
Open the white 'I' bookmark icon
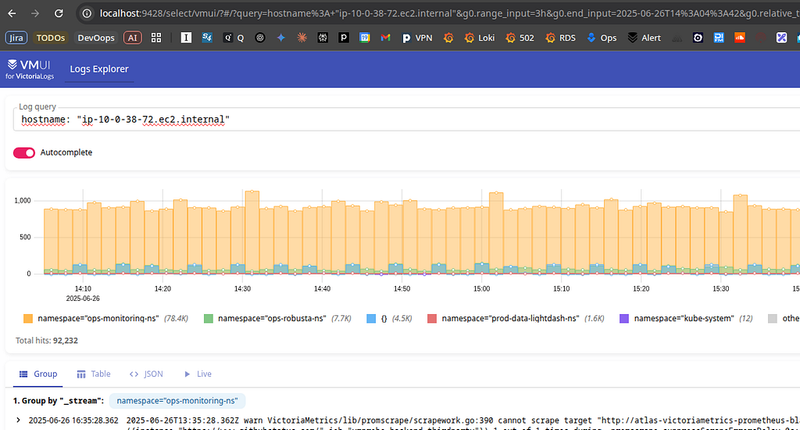pyautogui.click(x=186, y=38)
